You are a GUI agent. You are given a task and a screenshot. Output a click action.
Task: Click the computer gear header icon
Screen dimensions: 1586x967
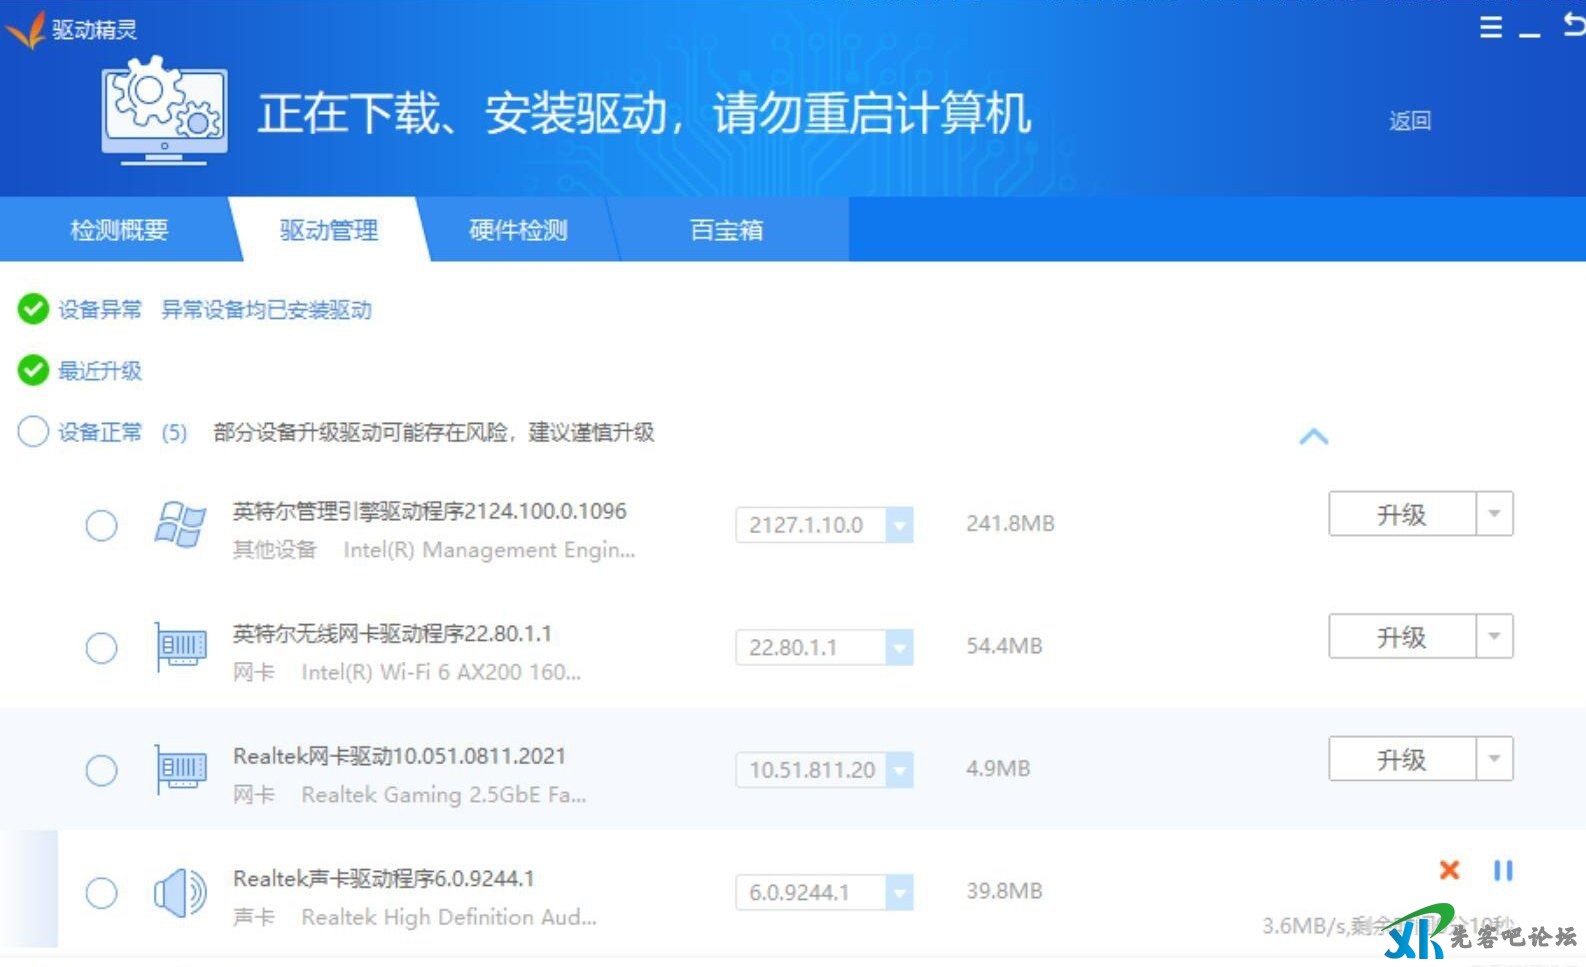[165, 111]
